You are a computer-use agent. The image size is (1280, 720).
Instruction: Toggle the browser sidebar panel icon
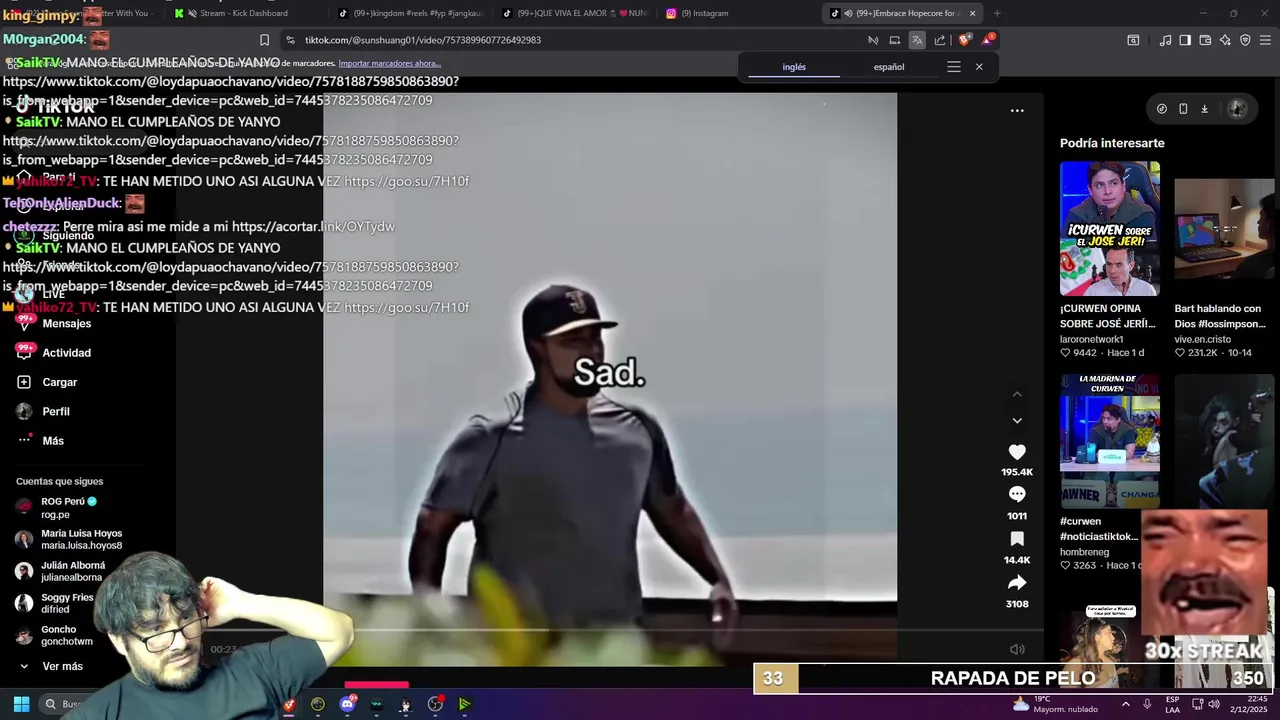click(x=1185, y=40)
